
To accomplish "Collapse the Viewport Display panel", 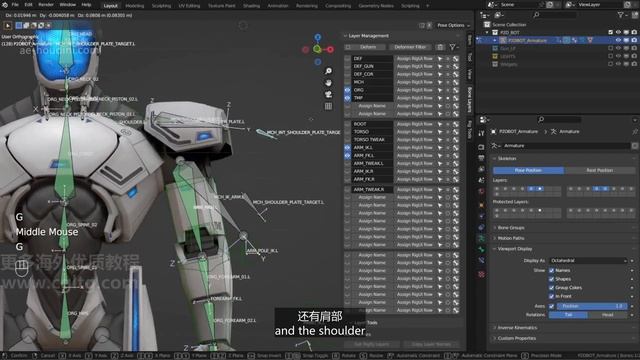I will point(495,249).
